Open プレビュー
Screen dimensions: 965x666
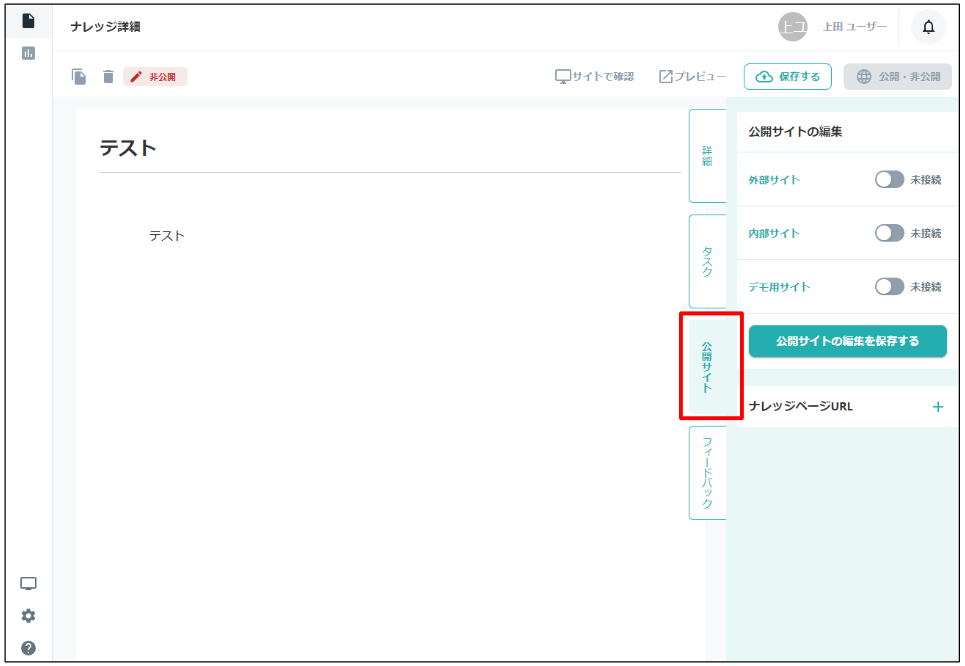pyautogui.click(x=692, y=77)
